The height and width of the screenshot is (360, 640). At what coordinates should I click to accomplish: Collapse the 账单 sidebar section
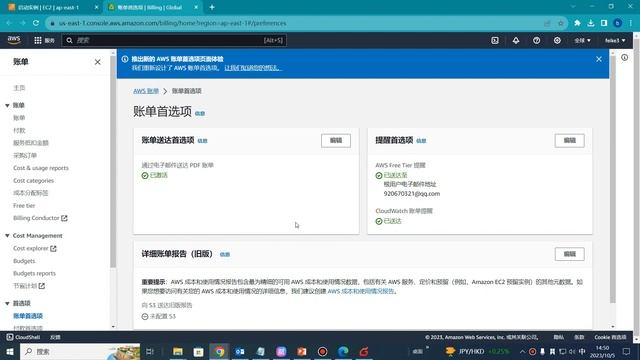coord(7,105)
